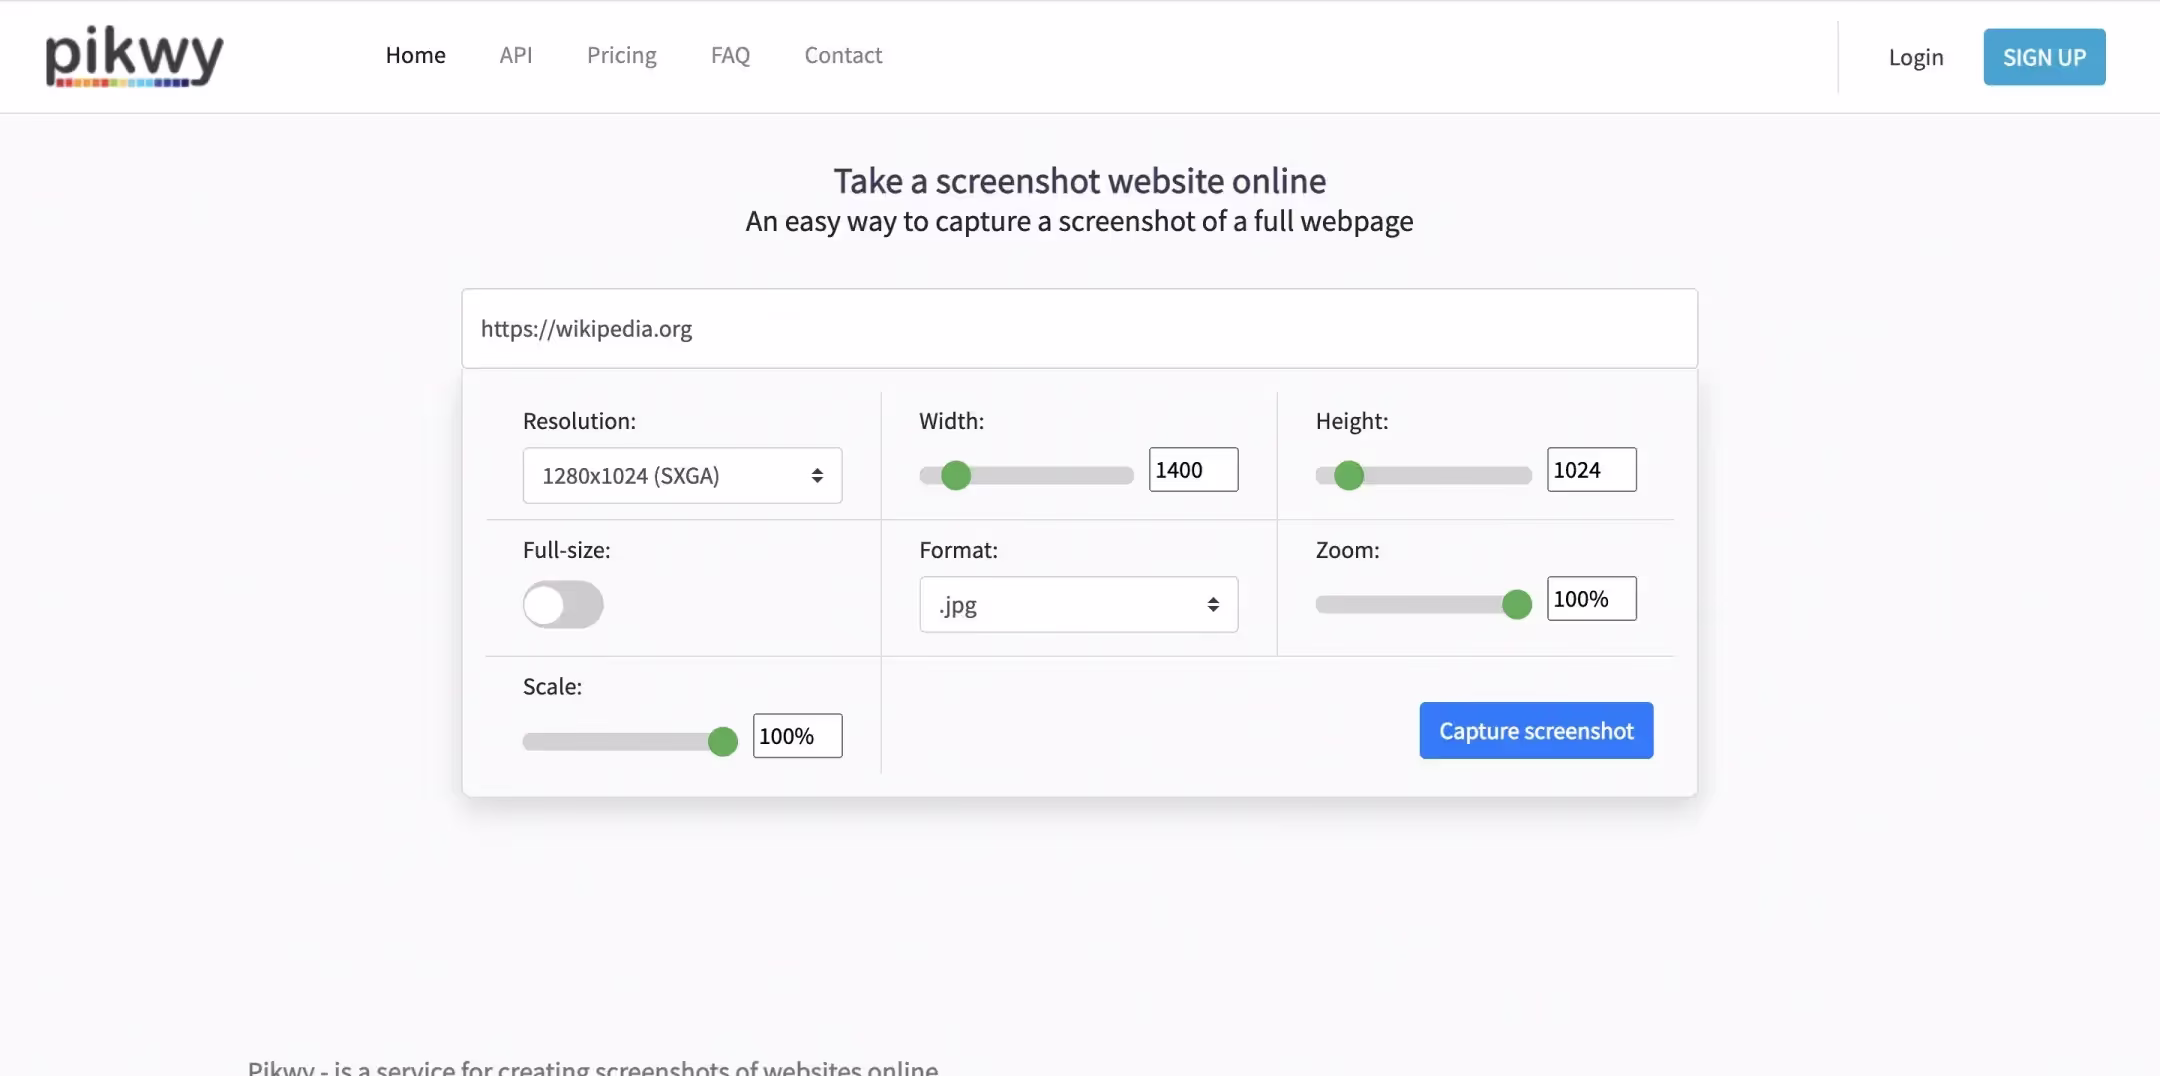
Task: Click the website URL input field
Action: [x=1078, y=329]
